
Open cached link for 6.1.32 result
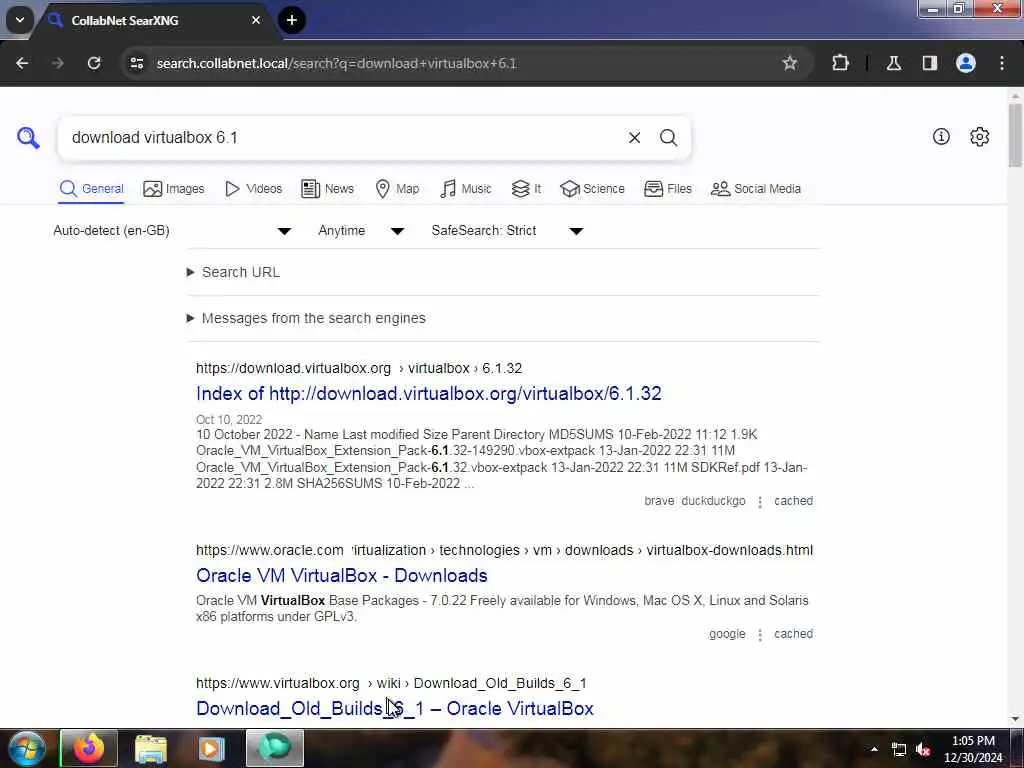click(x=793, y=501)
